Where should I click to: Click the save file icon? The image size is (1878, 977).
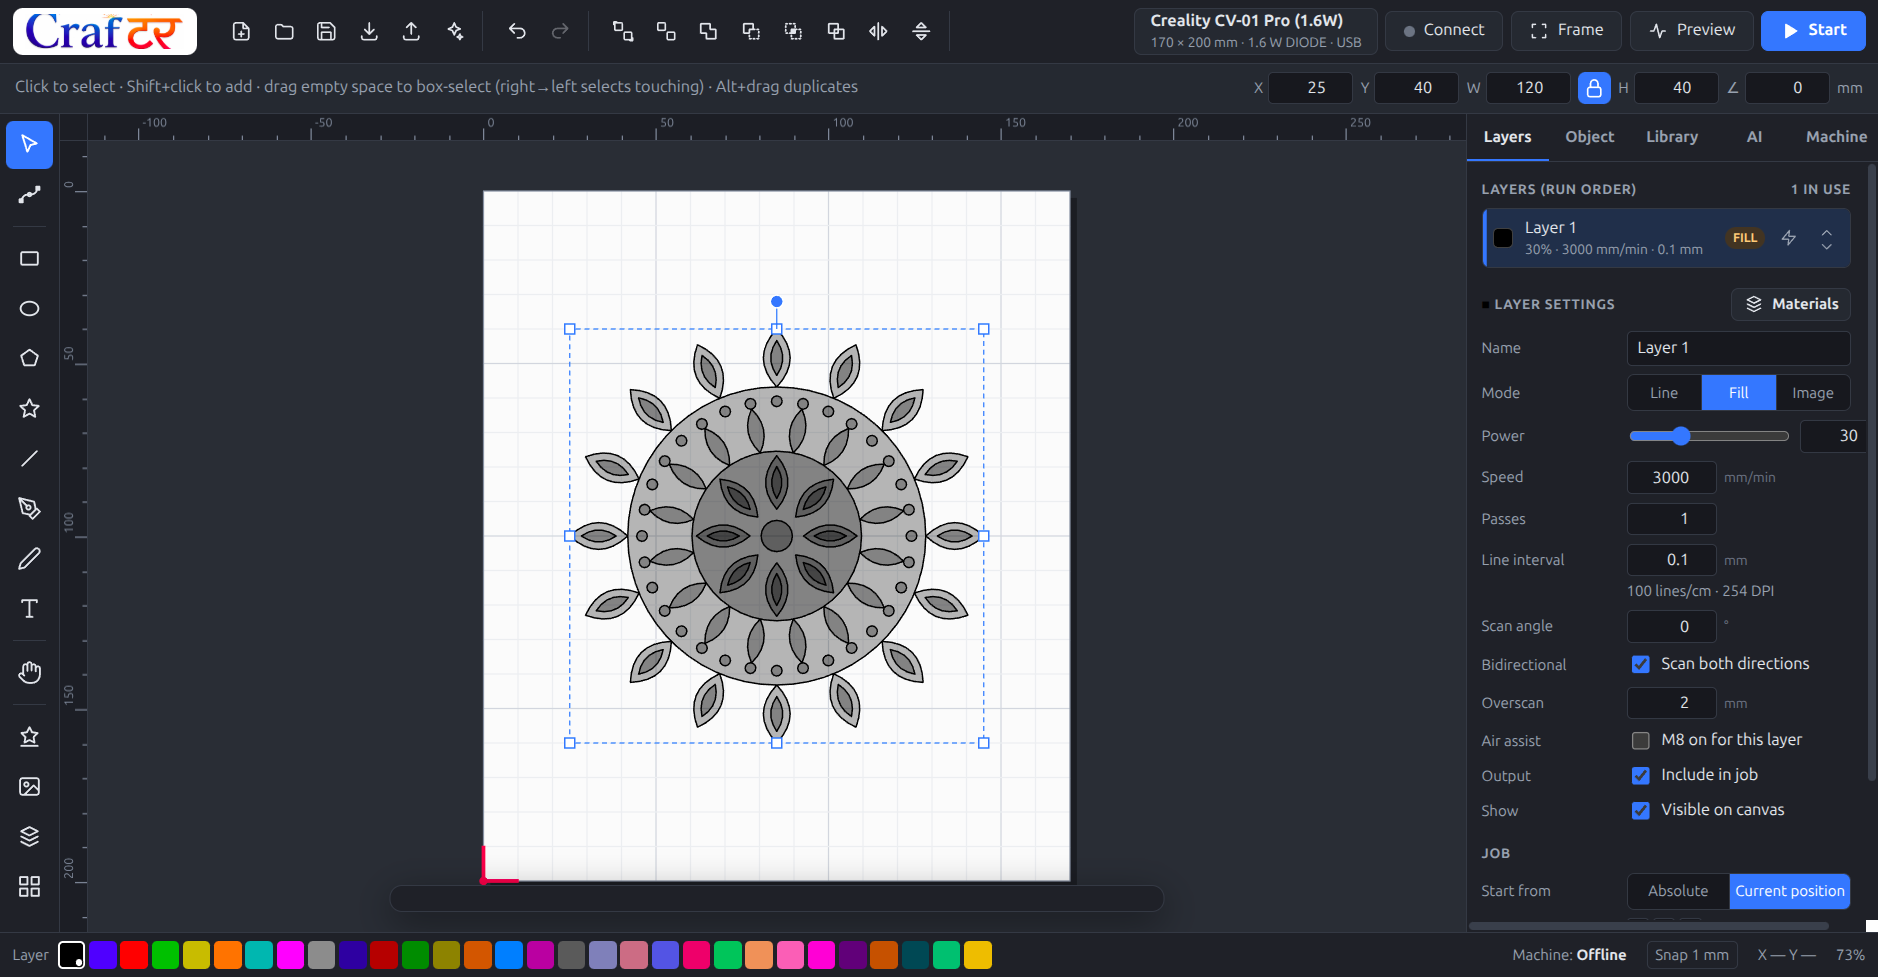click(326, 31)
